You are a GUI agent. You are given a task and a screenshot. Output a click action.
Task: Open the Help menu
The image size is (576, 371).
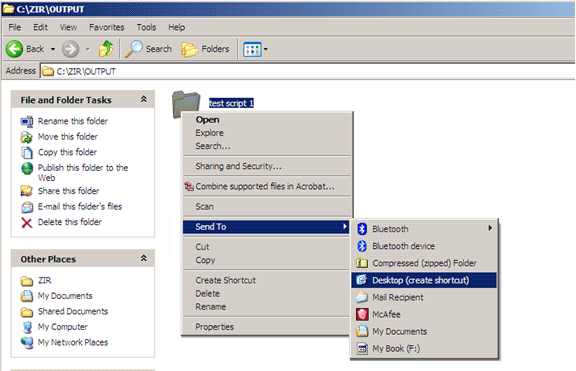(177, 27)
